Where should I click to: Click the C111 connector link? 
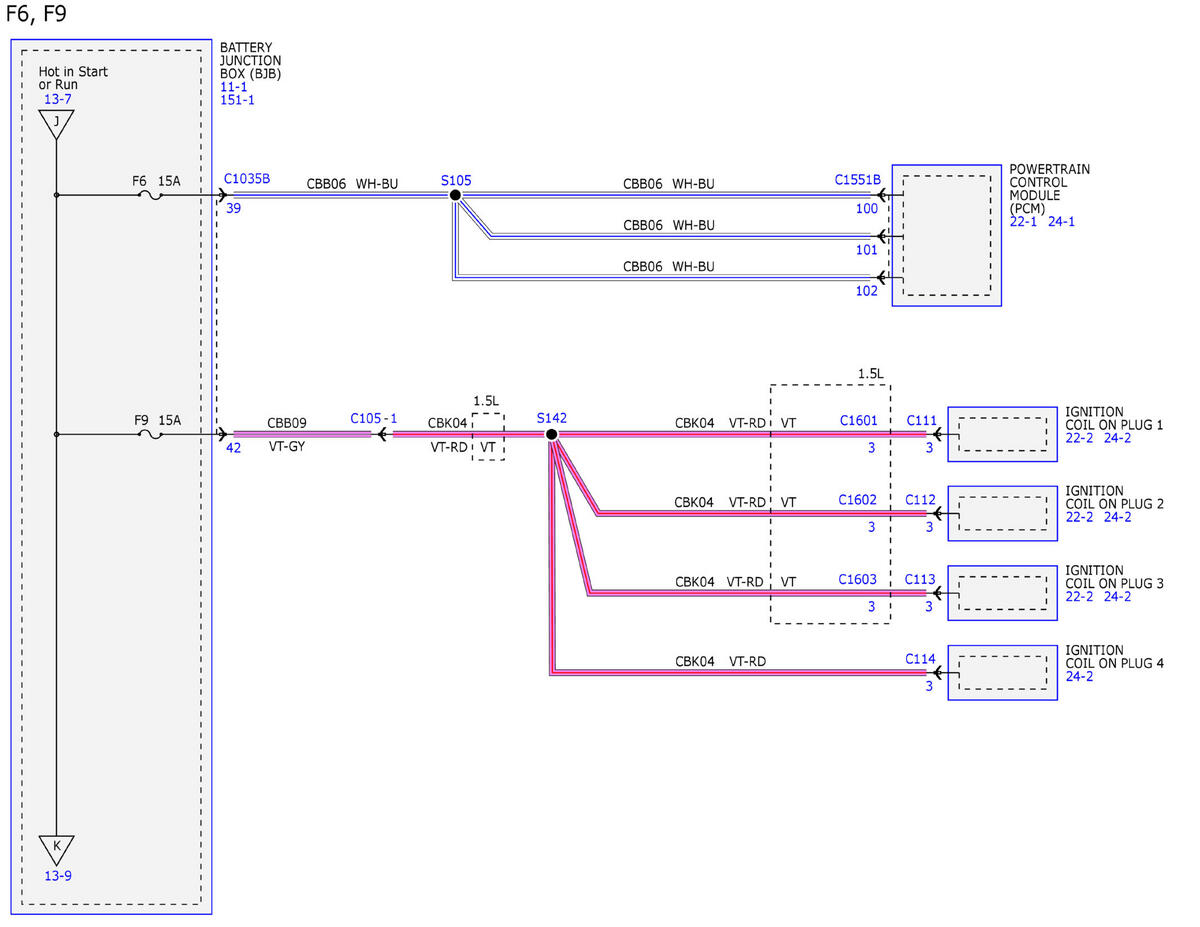tap(921, 421)
